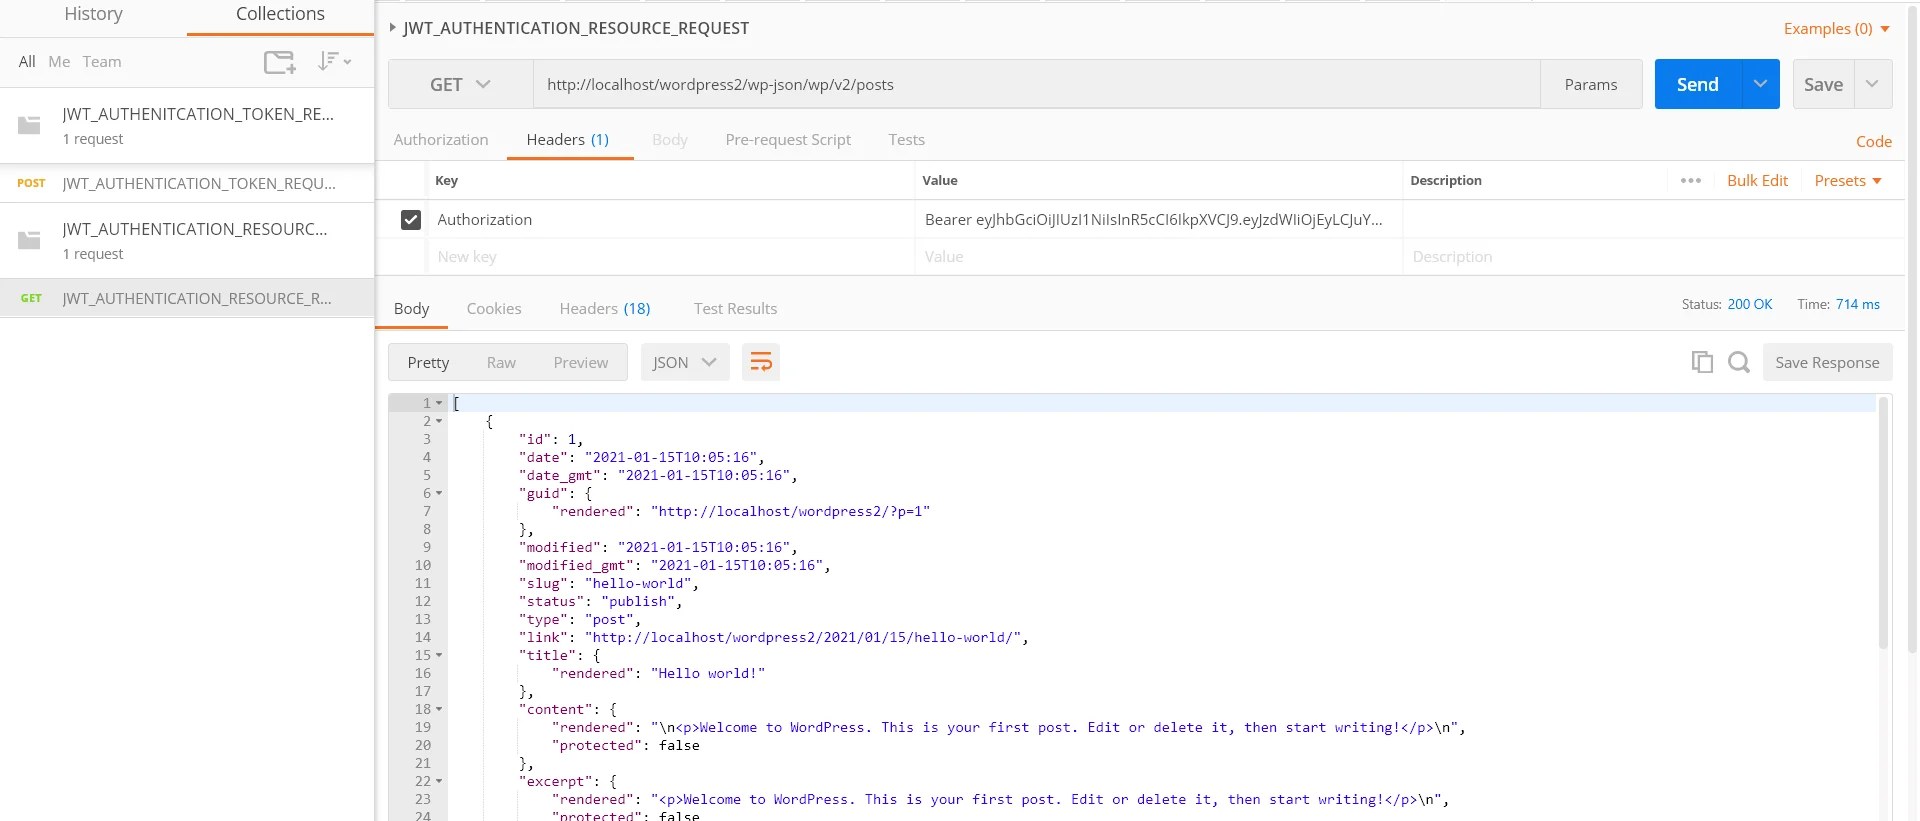Screen dimensions: 1920x821
Task: Click the Bulk Edit link
Action: point(1757,181)
